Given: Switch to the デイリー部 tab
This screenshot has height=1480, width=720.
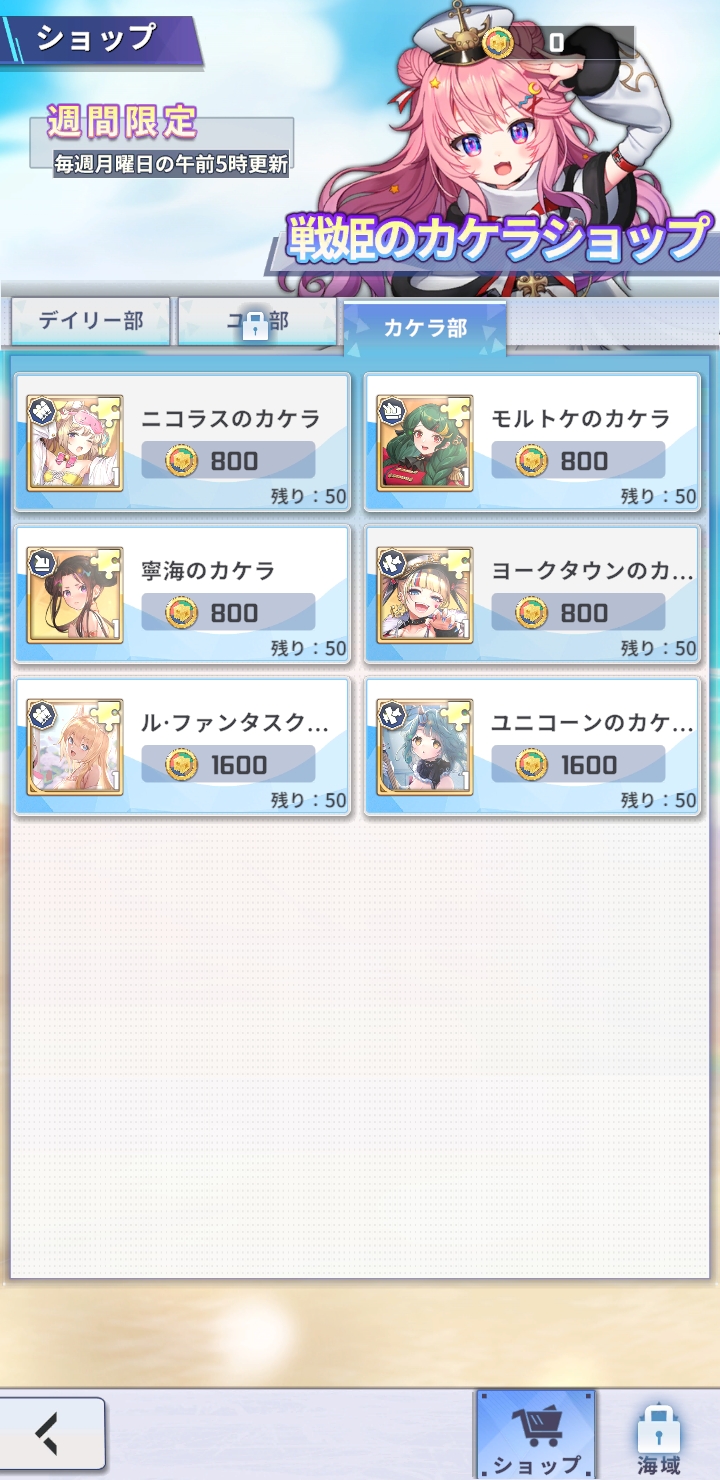Looking at the screenshot, I should click(91, 321).
